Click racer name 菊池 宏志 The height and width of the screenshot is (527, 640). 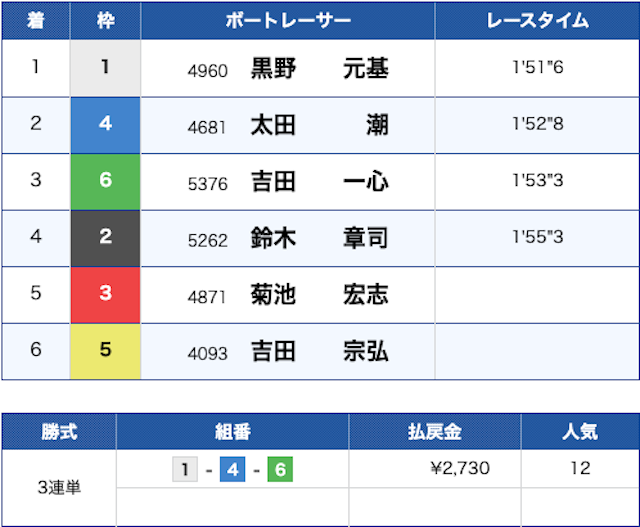(x=319, y=297)
